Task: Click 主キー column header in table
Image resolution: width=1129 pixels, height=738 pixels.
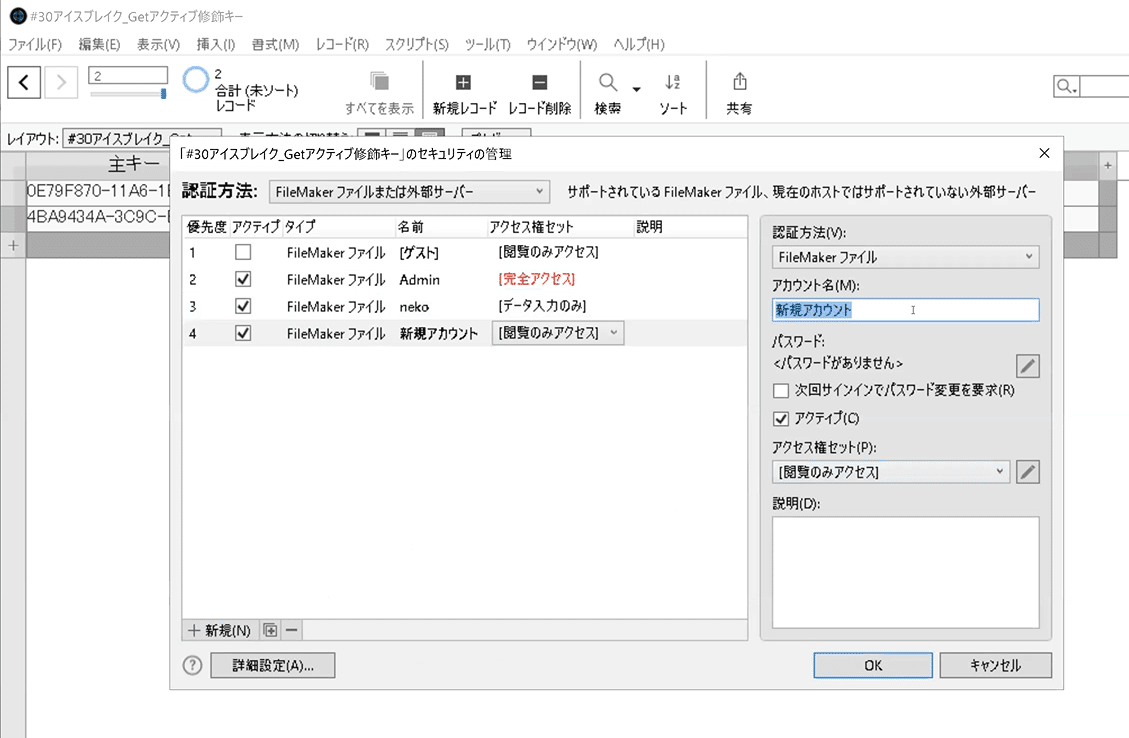Action: point(134,165)
